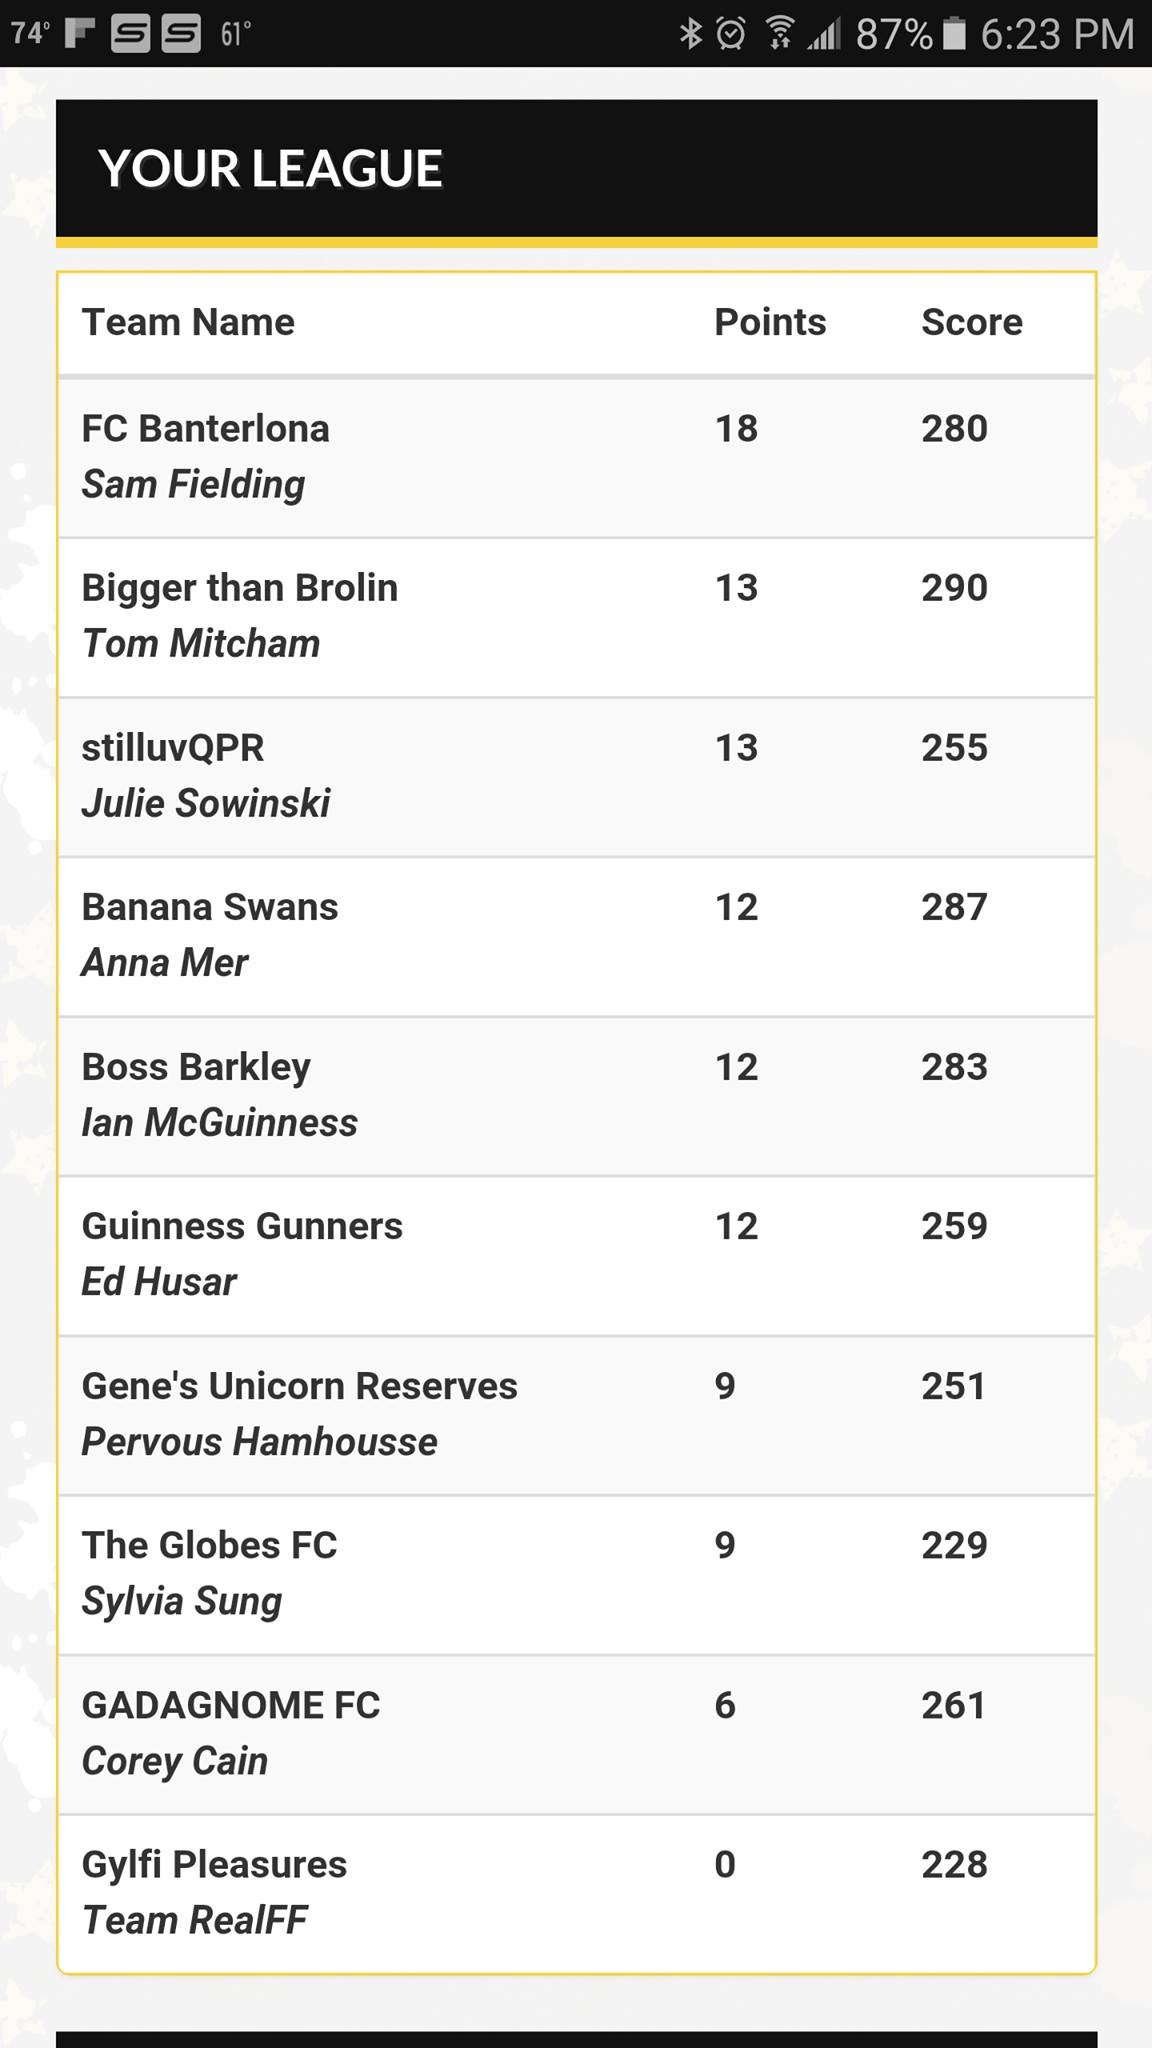This screenshot has height=2048, width=1152.
Task: Select the Points column header
Action: tap(770, 322)
